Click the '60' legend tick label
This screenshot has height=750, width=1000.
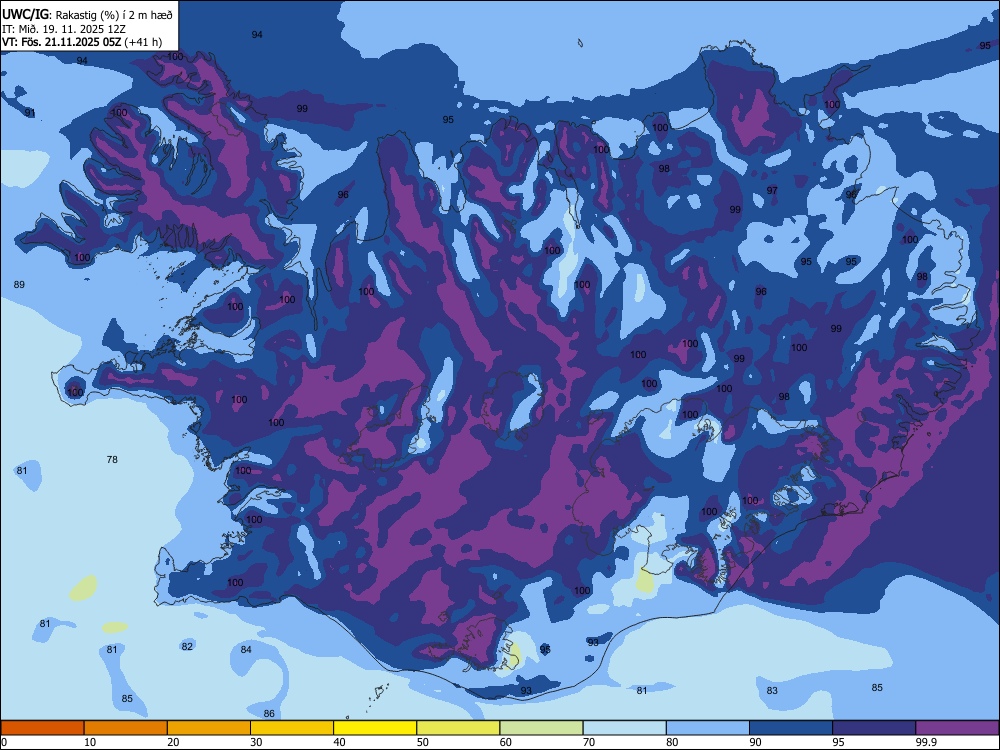click(x=506, y=742)
